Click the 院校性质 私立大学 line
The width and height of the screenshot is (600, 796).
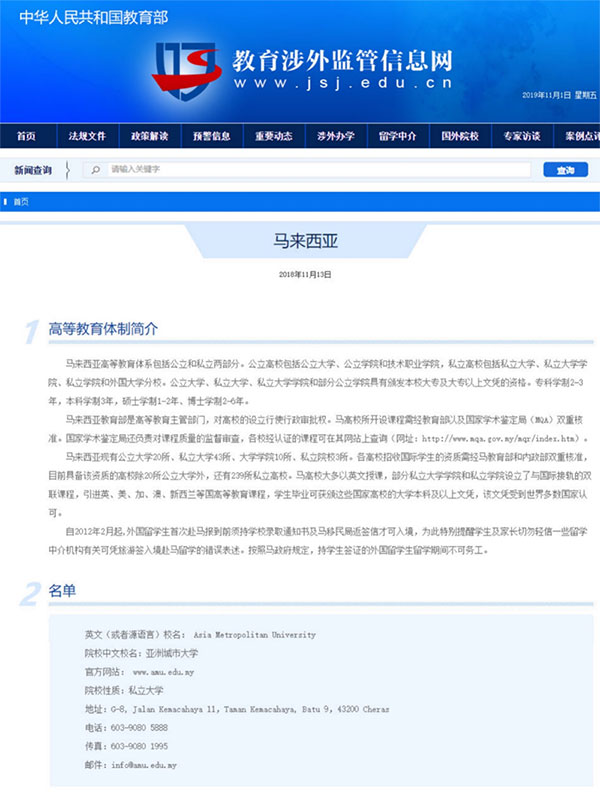tap(124, 690)
